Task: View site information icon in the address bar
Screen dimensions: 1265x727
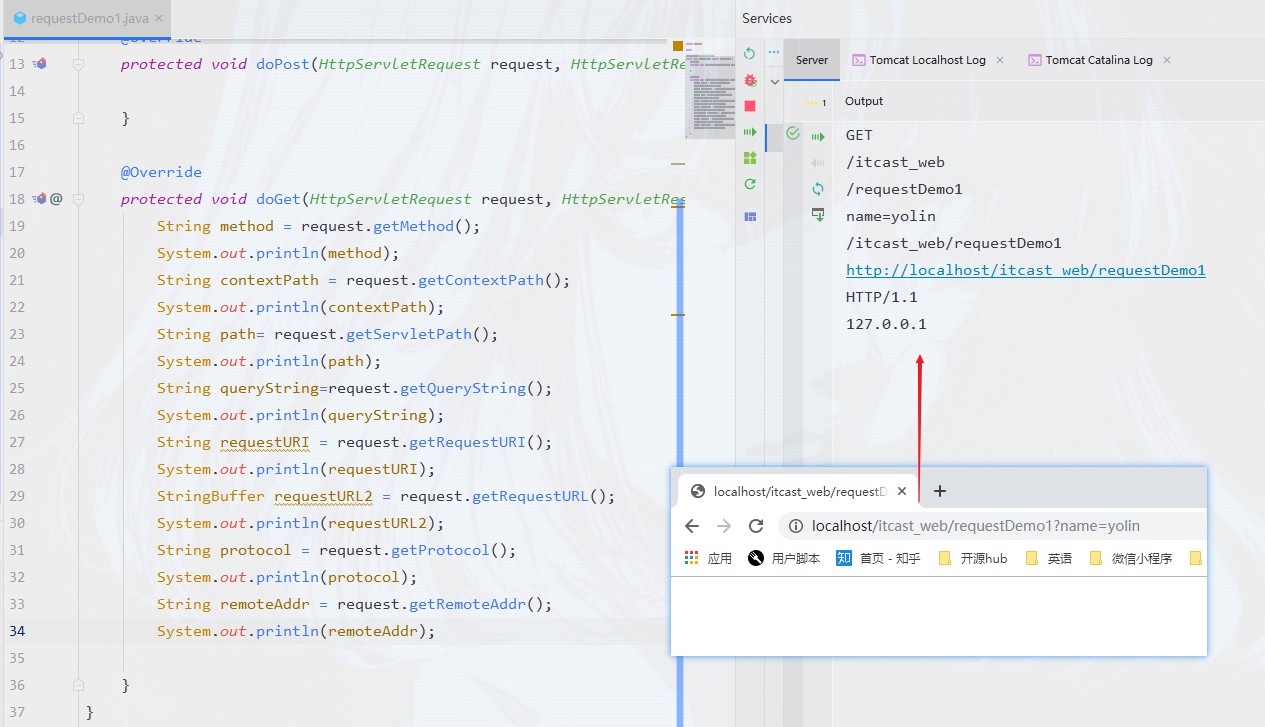Action: pyautogui.click(x=796, y=526)
